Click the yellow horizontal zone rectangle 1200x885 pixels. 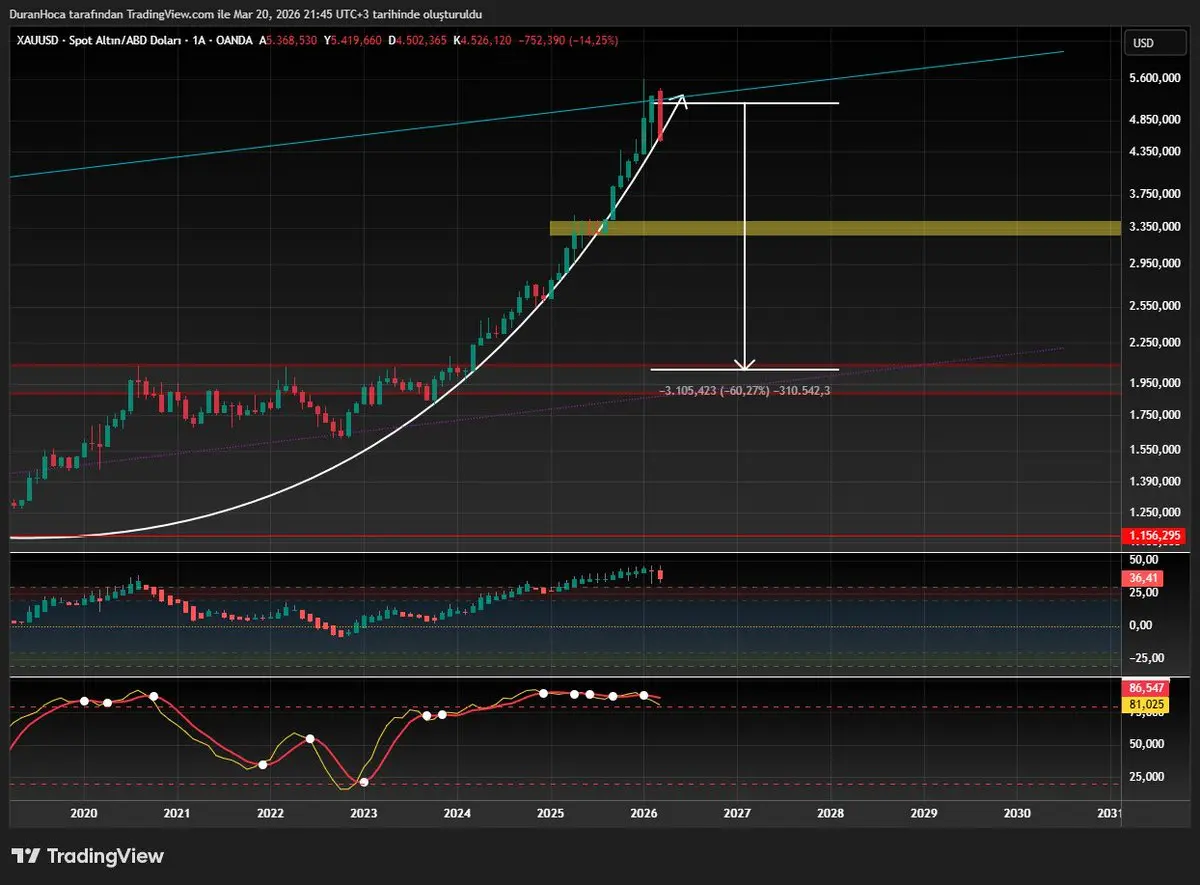coord(835,229)
